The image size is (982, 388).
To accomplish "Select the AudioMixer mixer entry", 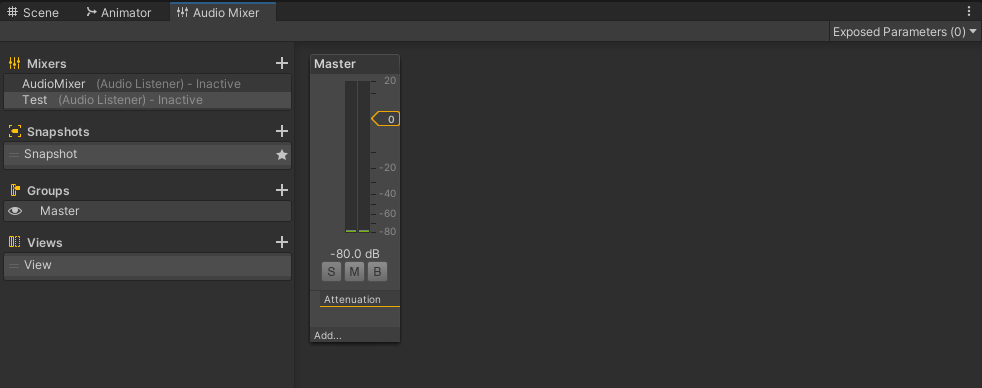I will pyautogui.click(x=147, y=84).
